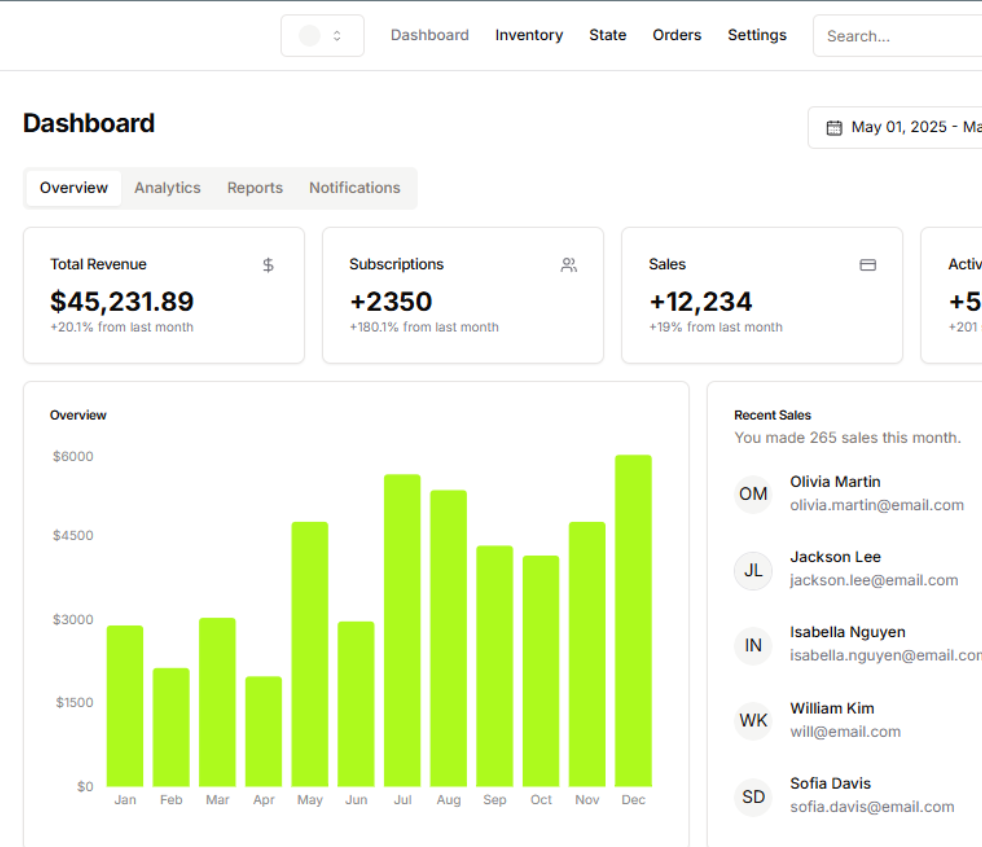Click the Sep bar in Overview chart

[x=495, y=666]
